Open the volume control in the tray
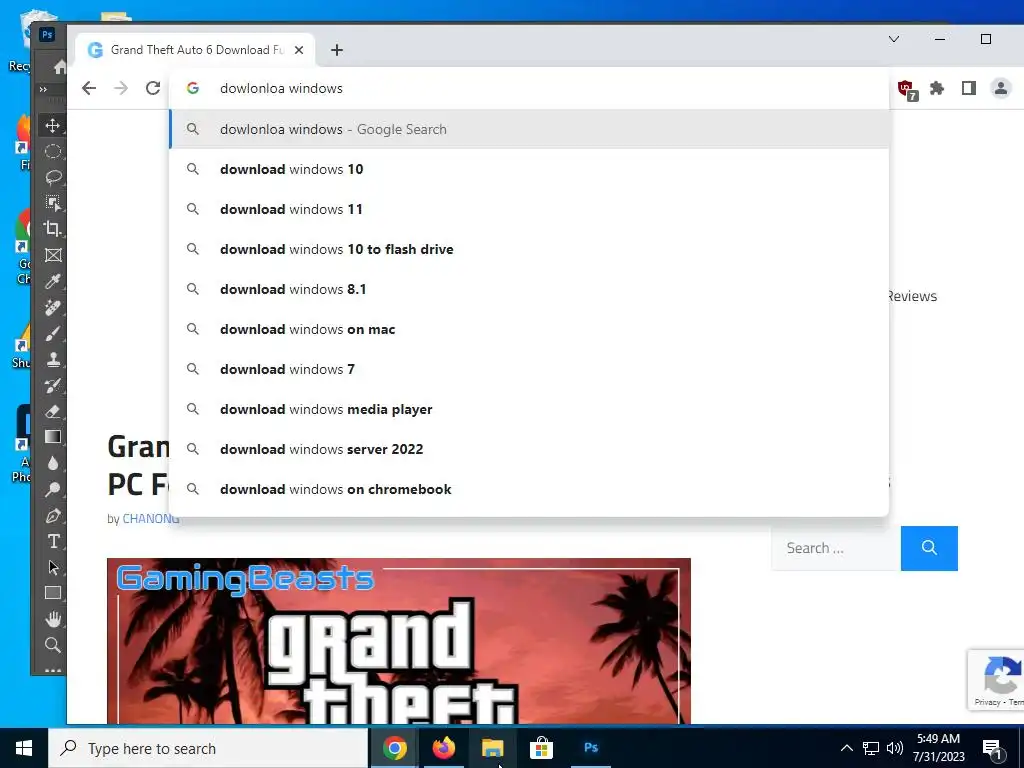This screenshot has height=768, width=1024. [895, 748]
